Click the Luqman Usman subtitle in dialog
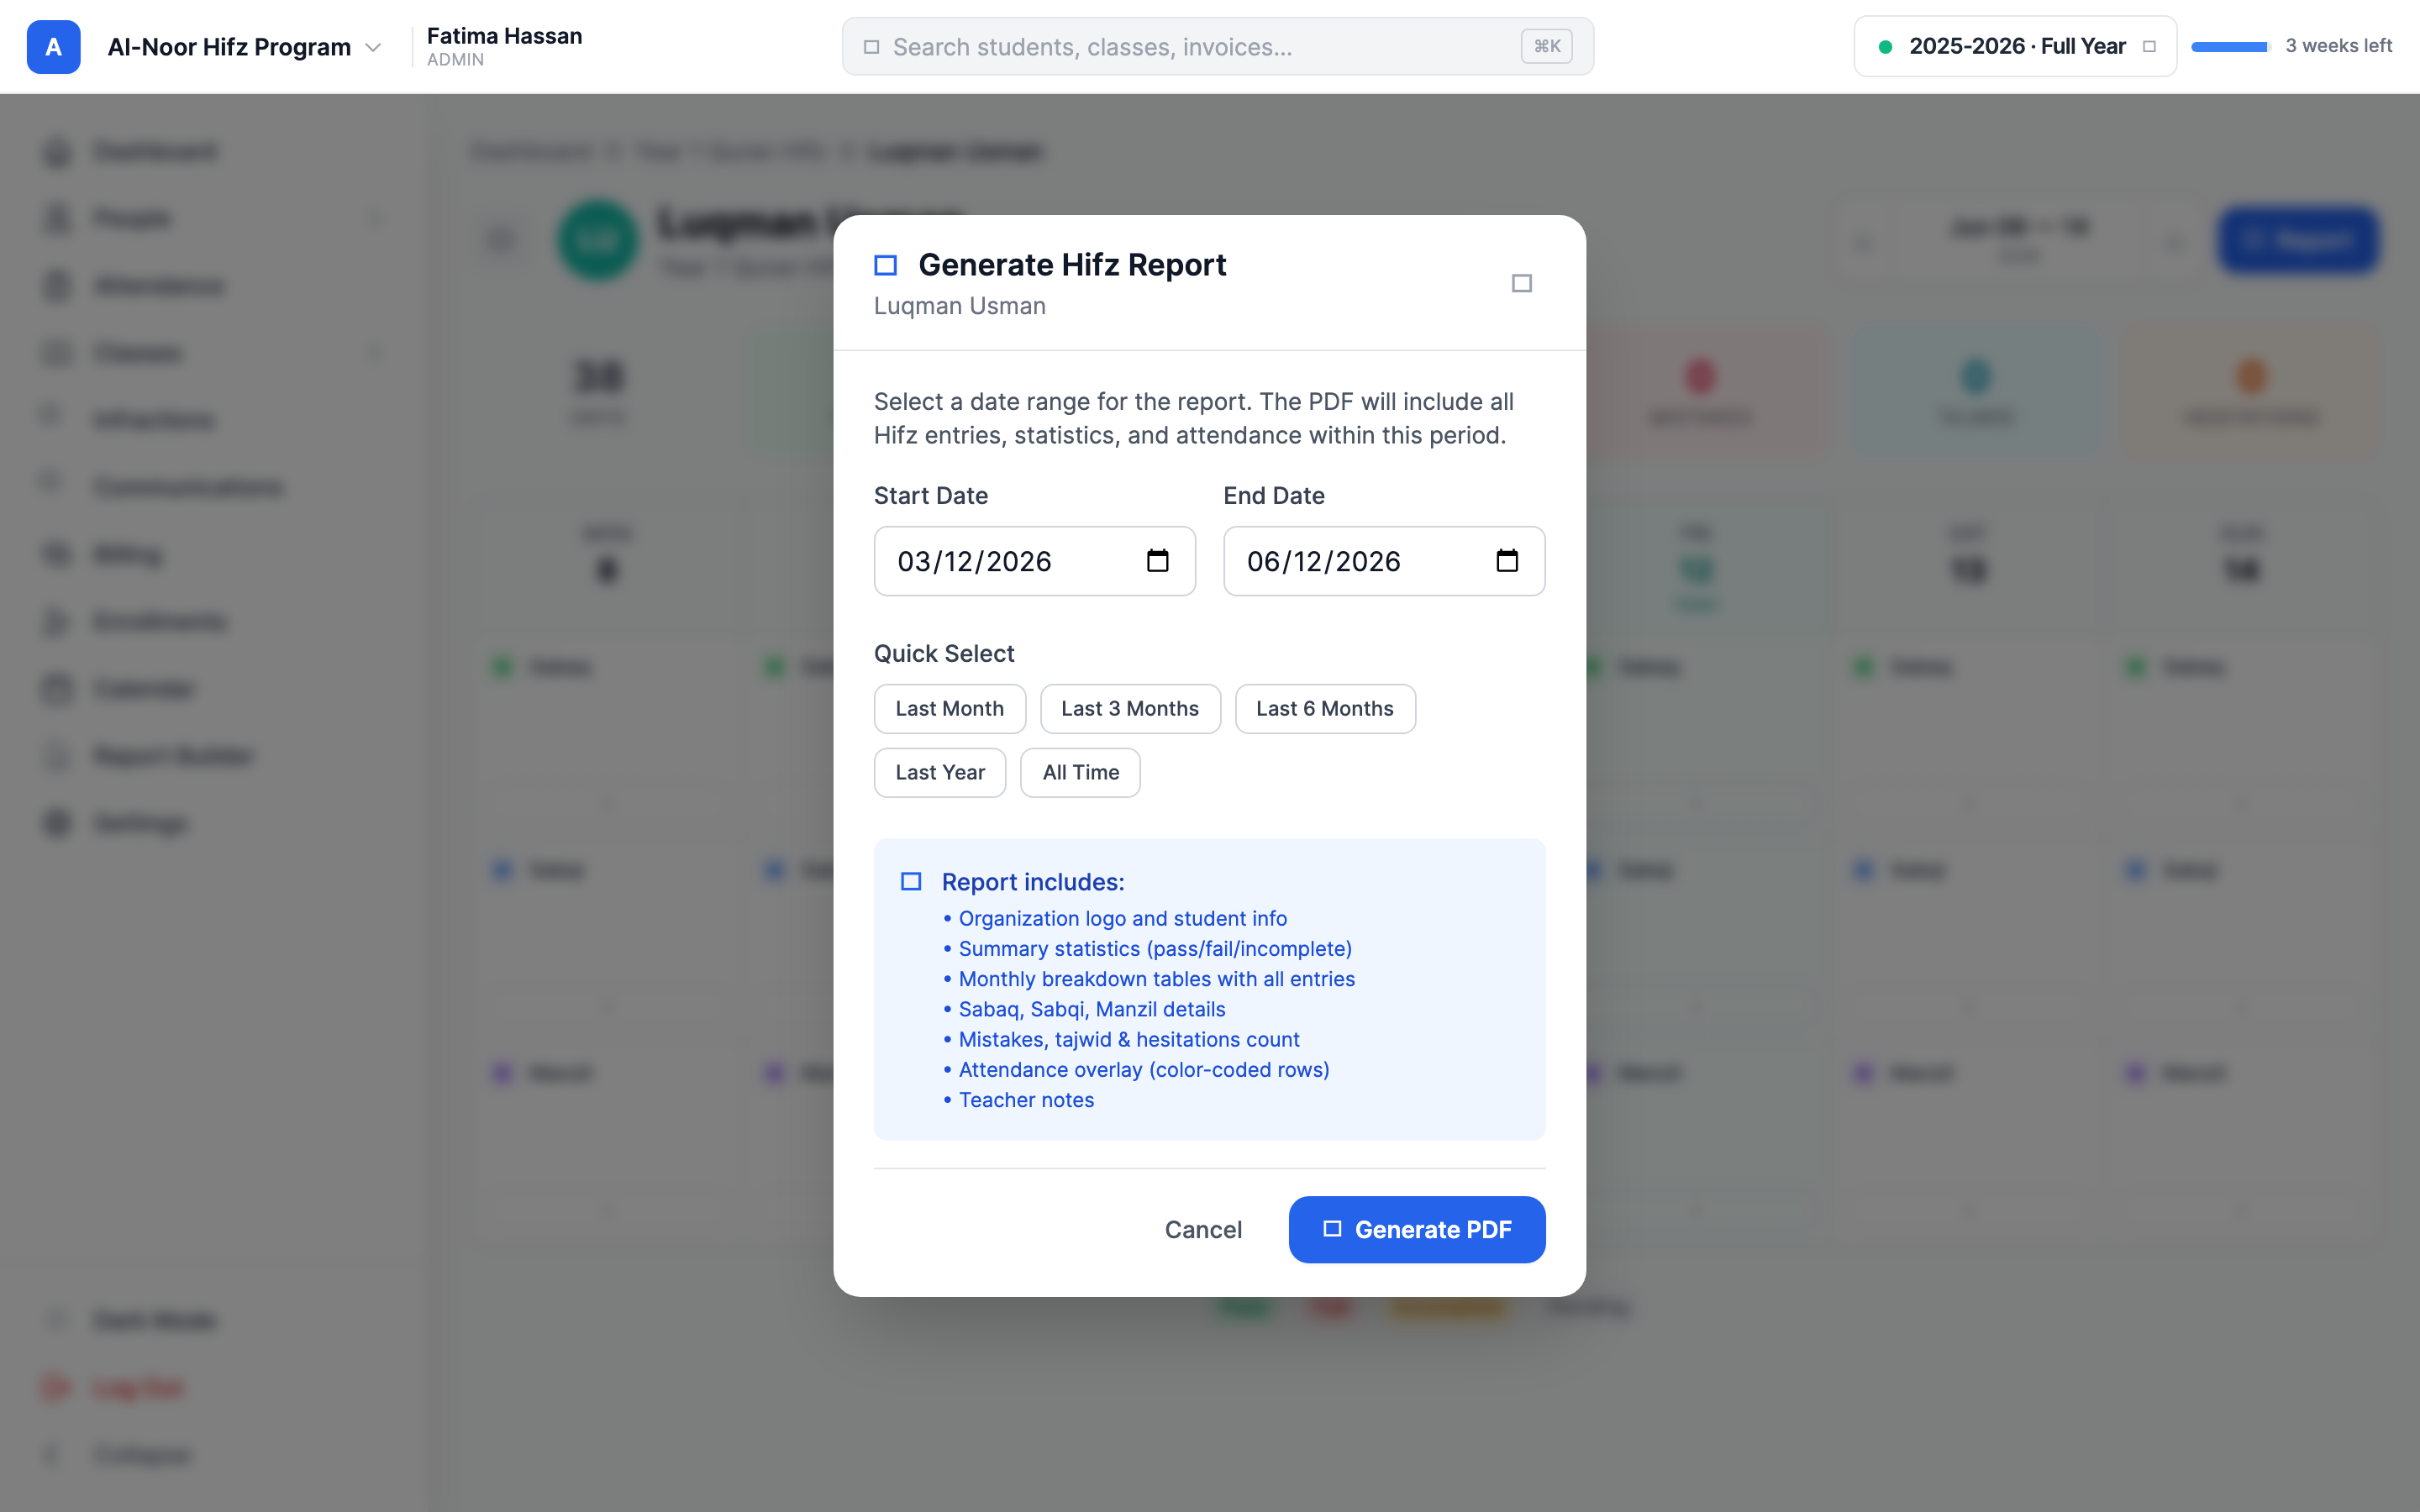The width and height of the screenshot is (2420, 1512). [959, 306]
